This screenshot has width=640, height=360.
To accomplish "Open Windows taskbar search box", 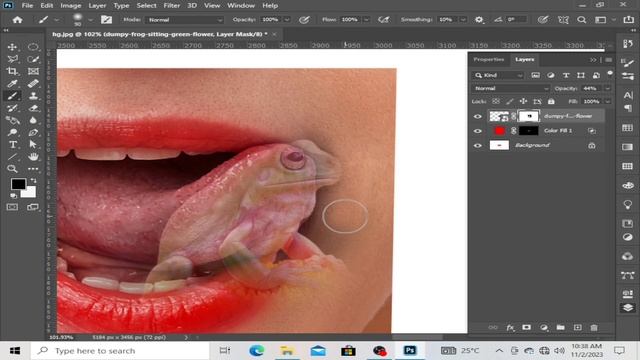I will [120, 351].
